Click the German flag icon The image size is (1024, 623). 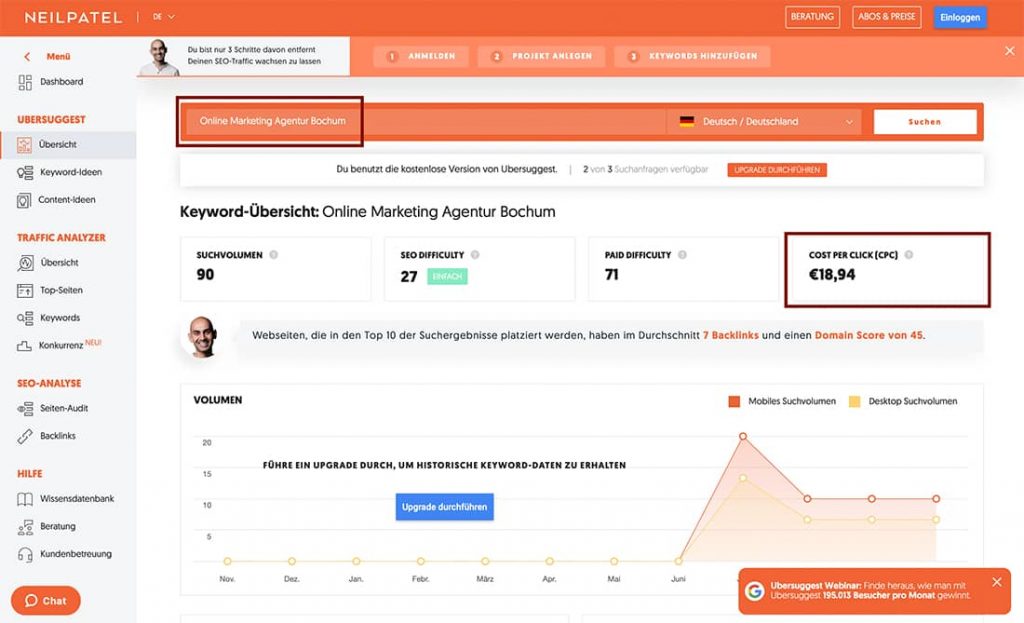click(686, 121)
